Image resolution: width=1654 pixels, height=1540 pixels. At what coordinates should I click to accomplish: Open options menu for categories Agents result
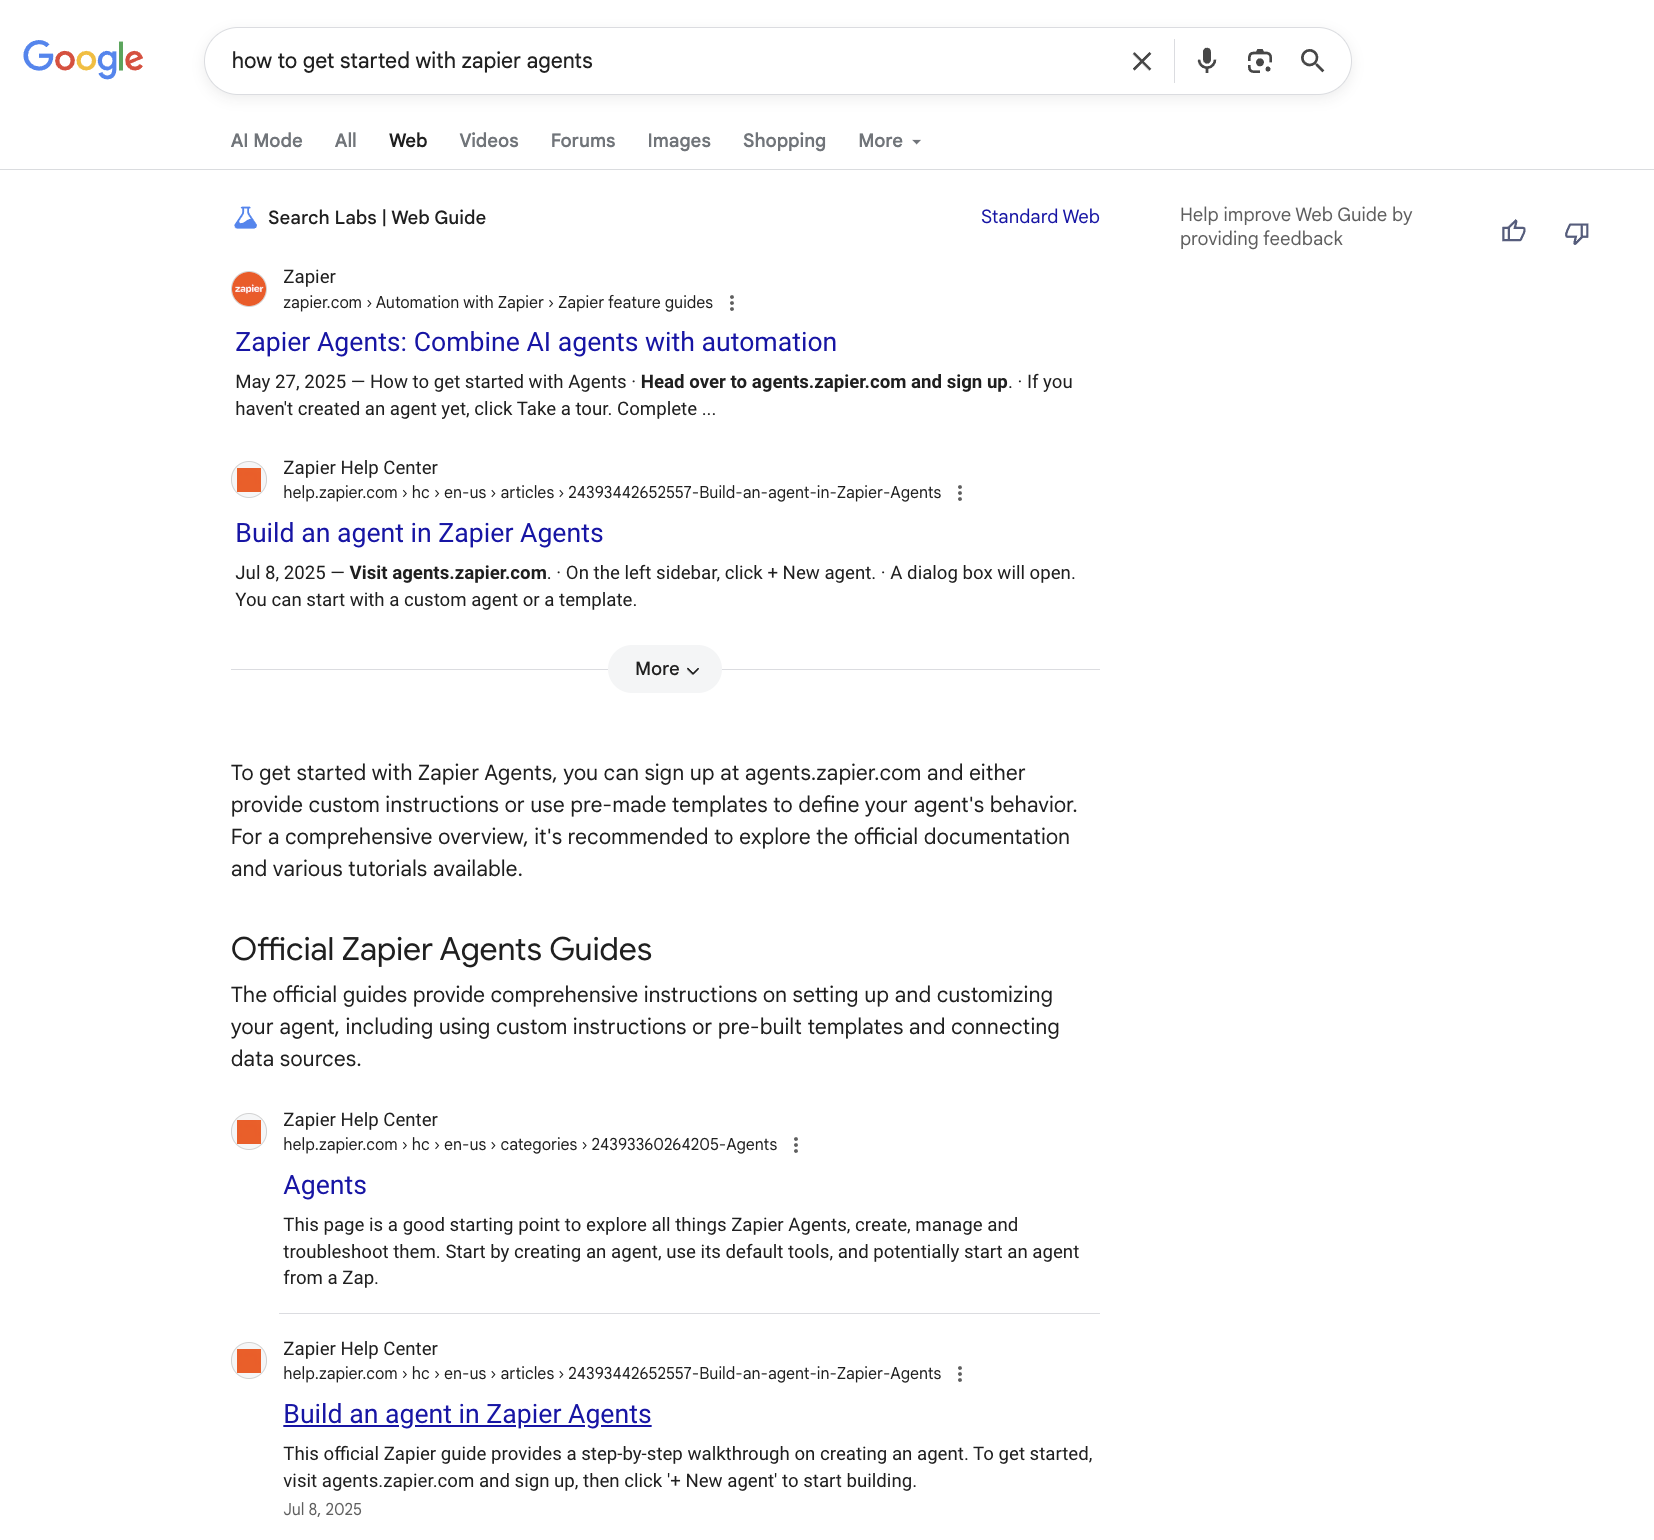click(x=796, y=1145)
